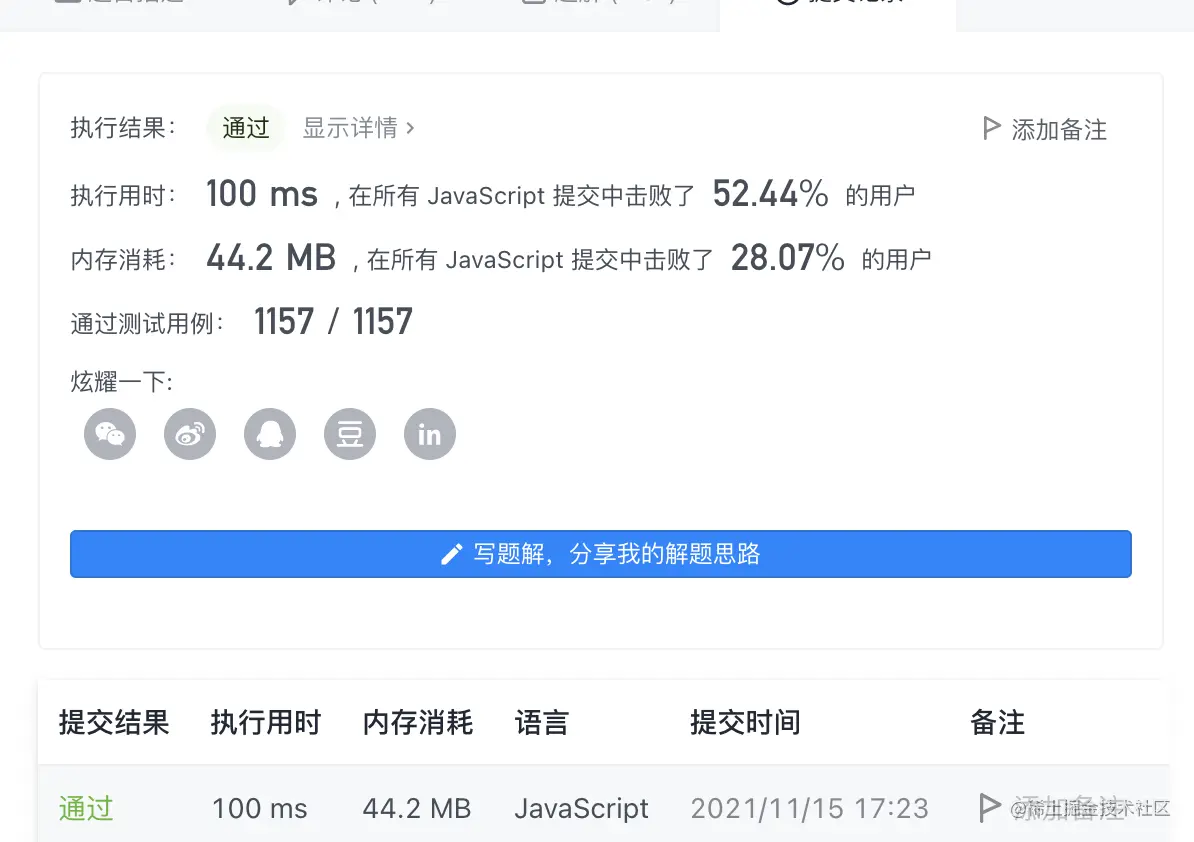This screenshot has width=1194, height=842.
Task: Click the 语言 column header
Action: tap(541, 722)
